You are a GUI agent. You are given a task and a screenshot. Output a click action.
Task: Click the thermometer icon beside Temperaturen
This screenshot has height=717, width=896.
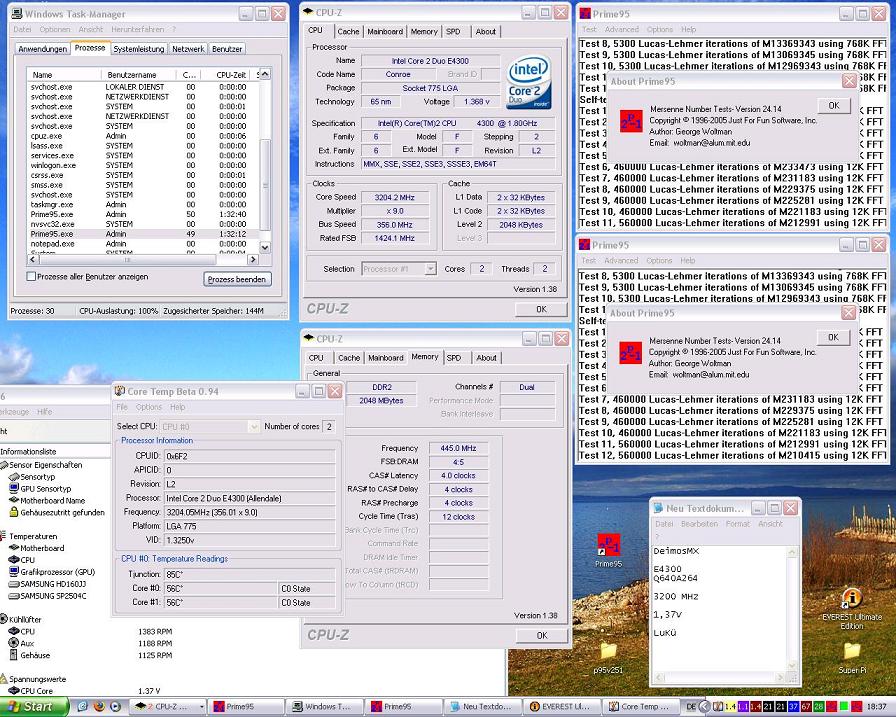(x=3, y=536)
